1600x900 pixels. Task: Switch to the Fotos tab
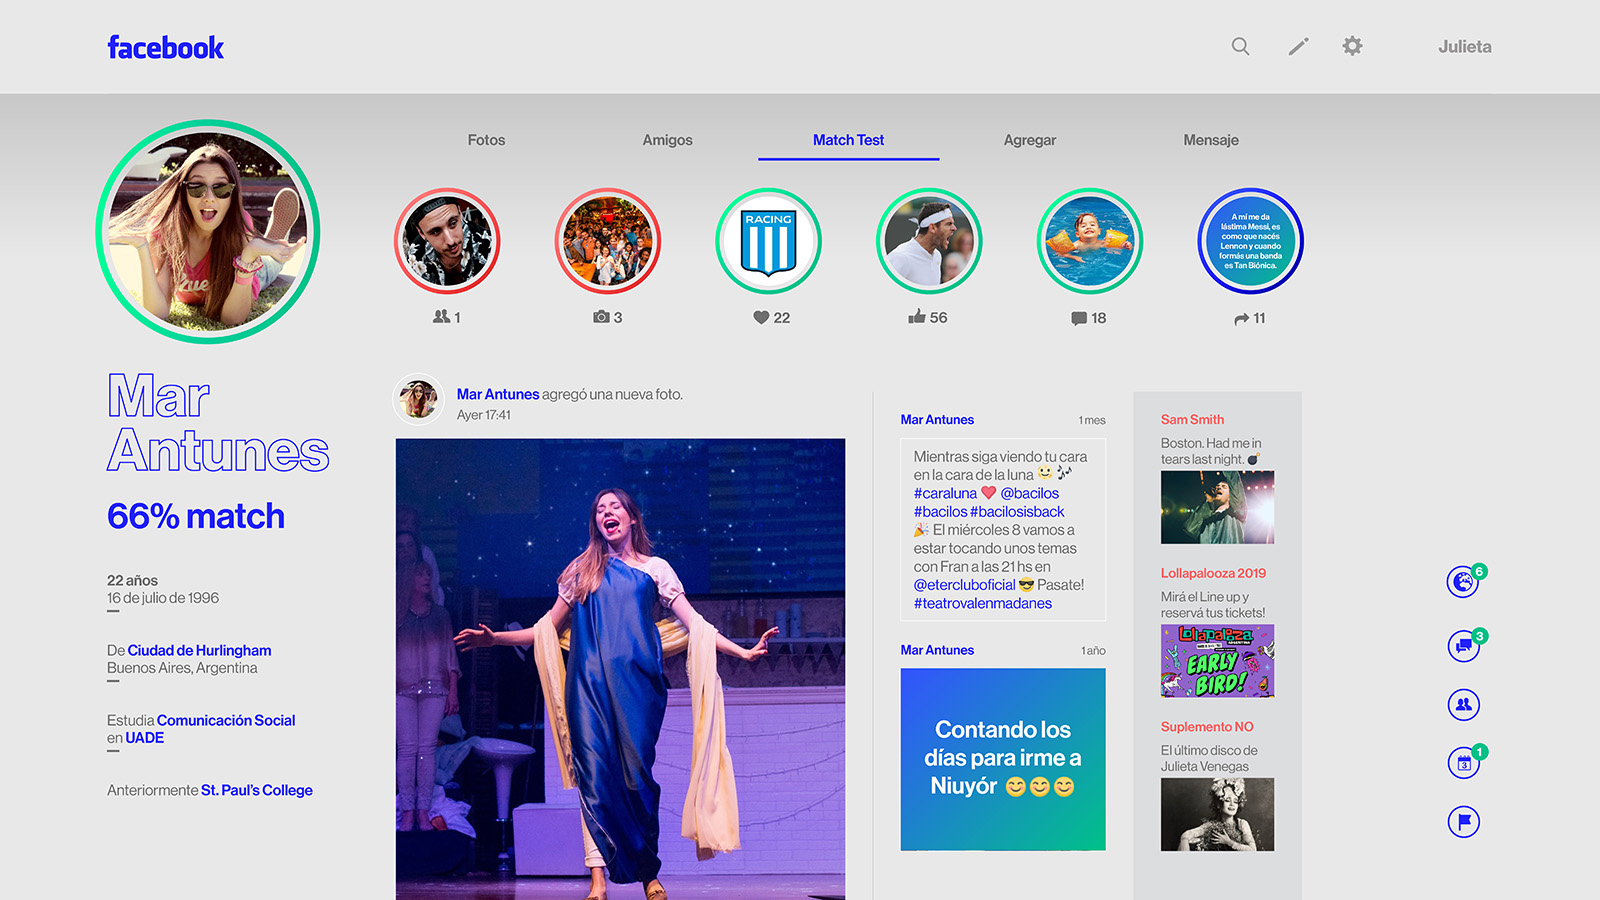[x=486, y=140]
